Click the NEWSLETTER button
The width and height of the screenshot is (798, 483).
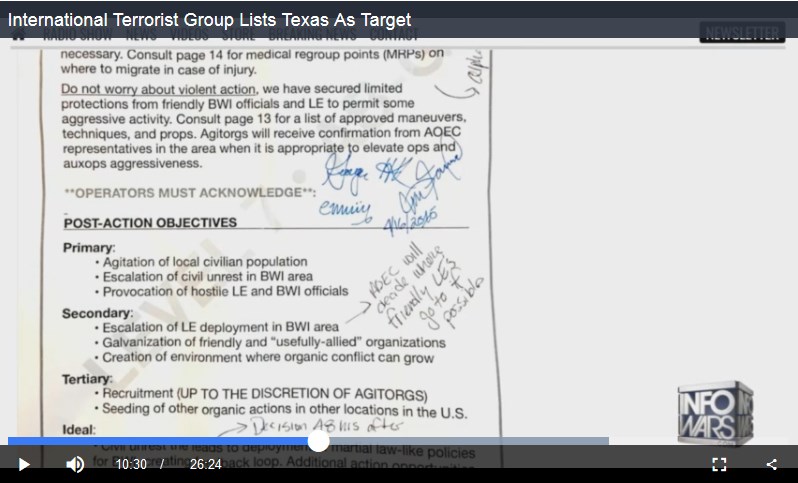point(742,33)
